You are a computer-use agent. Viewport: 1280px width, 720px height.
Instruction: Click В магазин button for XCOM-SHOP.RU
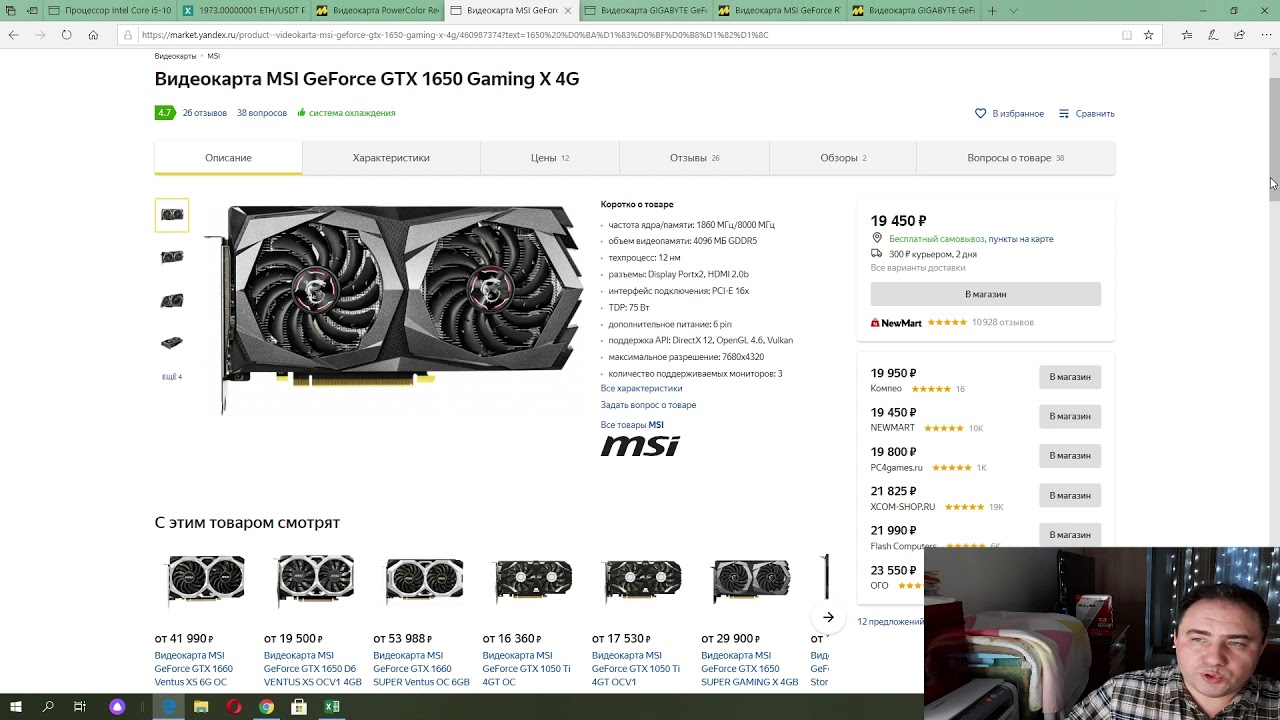(x=1069, y=495)
